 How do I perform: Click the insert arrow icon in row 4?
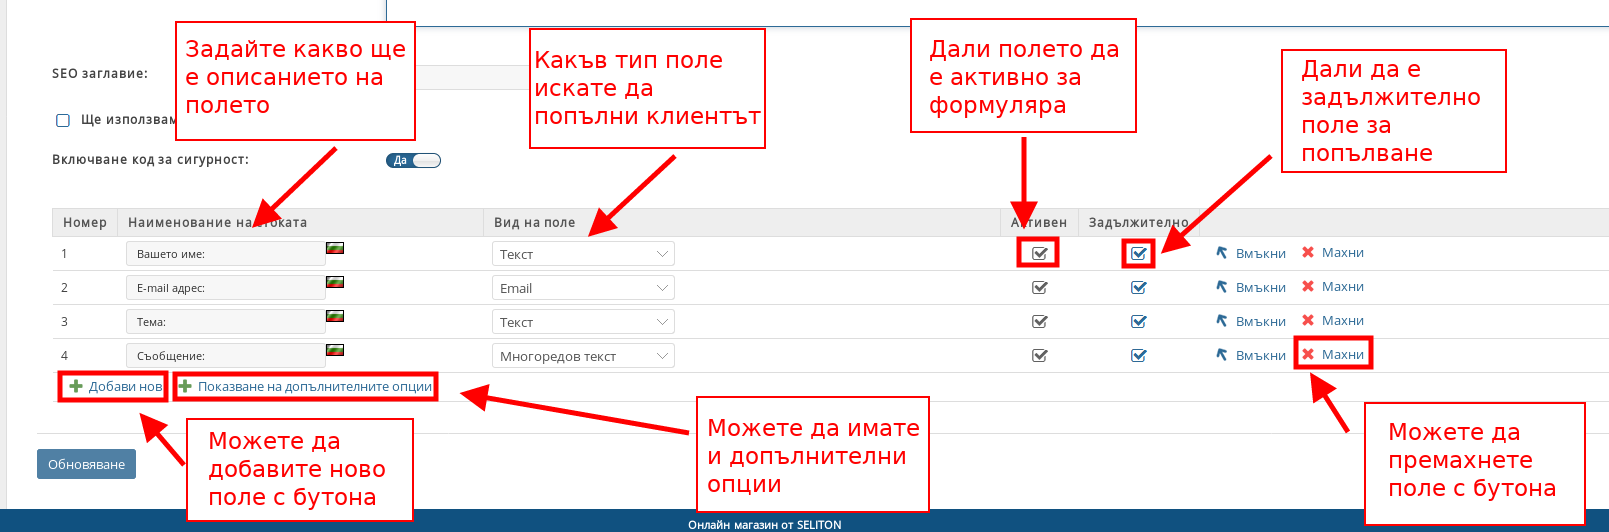(x=1222, y=355)
